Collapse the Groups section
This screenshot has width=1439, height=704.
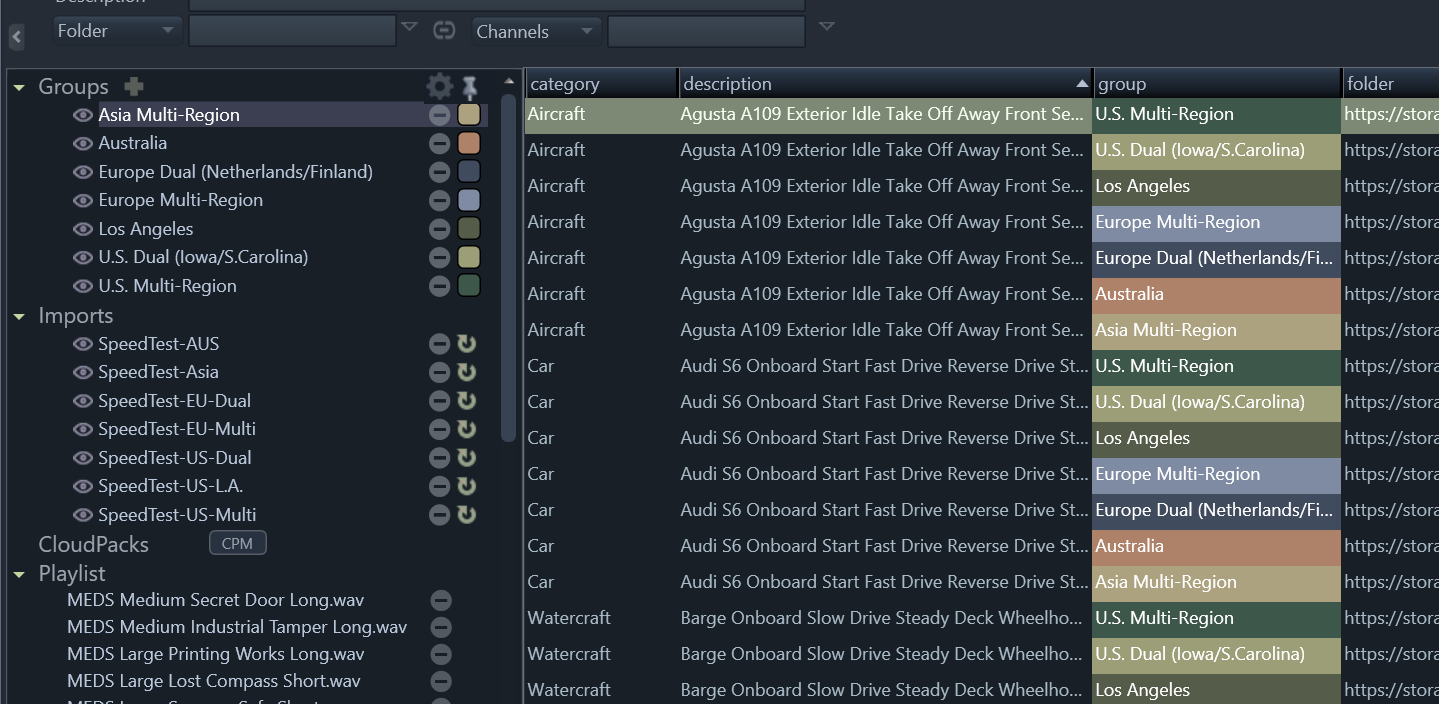pyautogui.click(x=19, y=88)
